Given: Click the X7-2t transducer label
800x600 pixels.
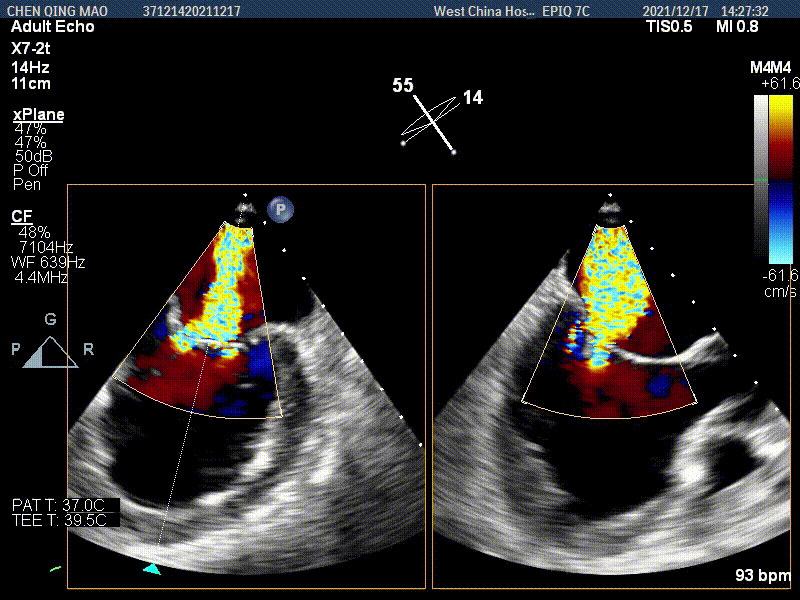Looking at the screenshot, I should click(34, 47).
